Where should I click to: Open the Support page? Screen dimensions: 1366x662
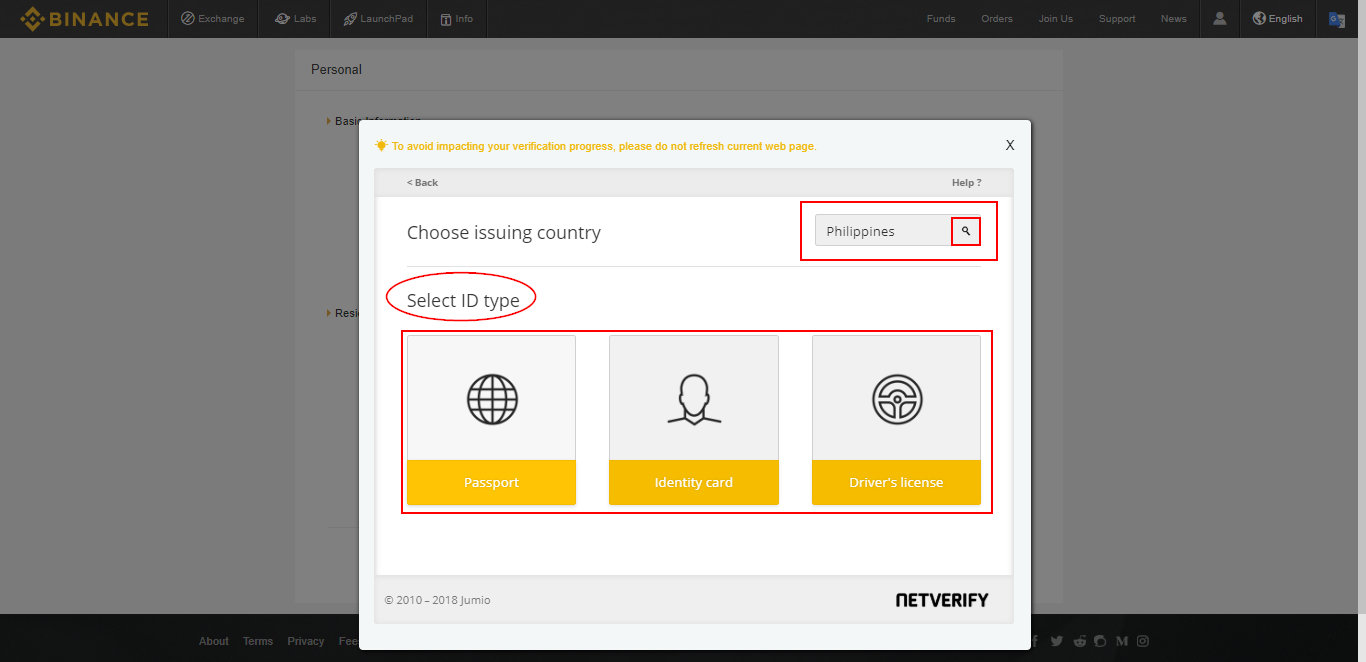coord(1117,19)
